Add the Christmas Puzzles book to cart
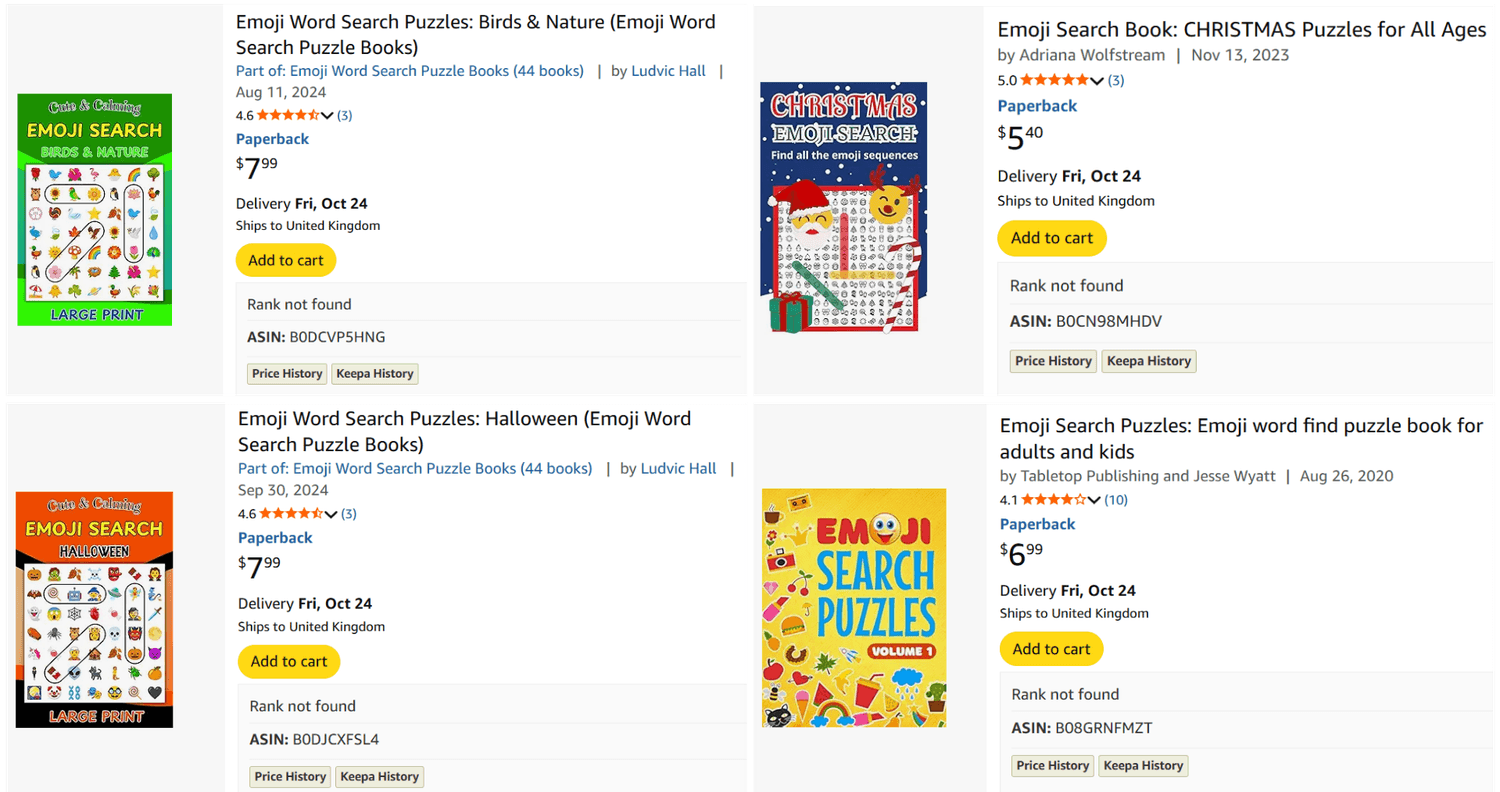Viewport: 1500px width, 792px height. point(1052,238)
